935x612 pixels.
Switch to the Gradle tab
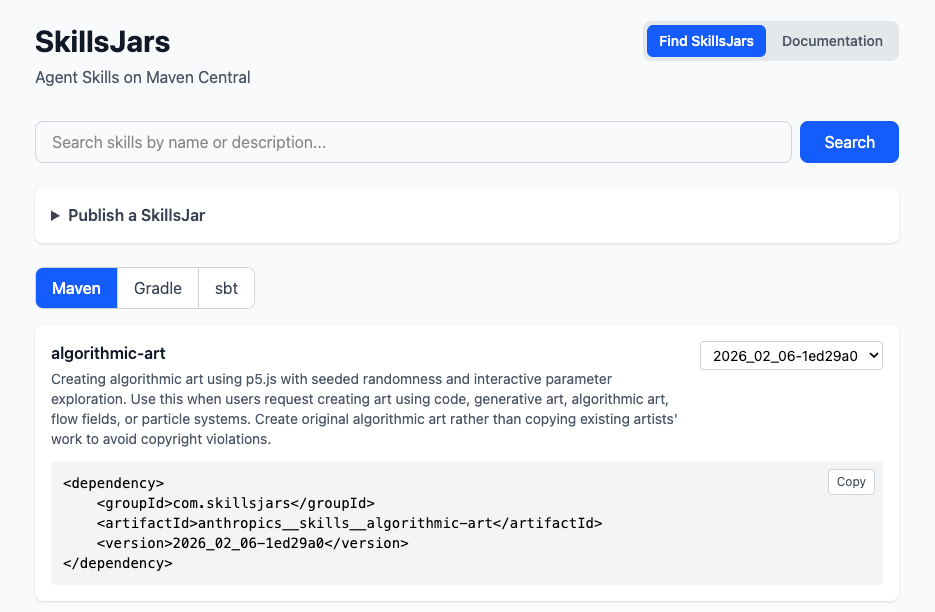(158, 288)
